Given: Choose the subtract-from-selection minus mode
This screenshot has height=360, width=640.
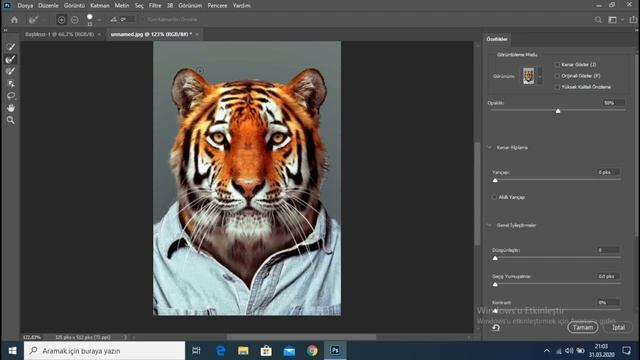Looking at the screenshot, I should pos(75,20).
